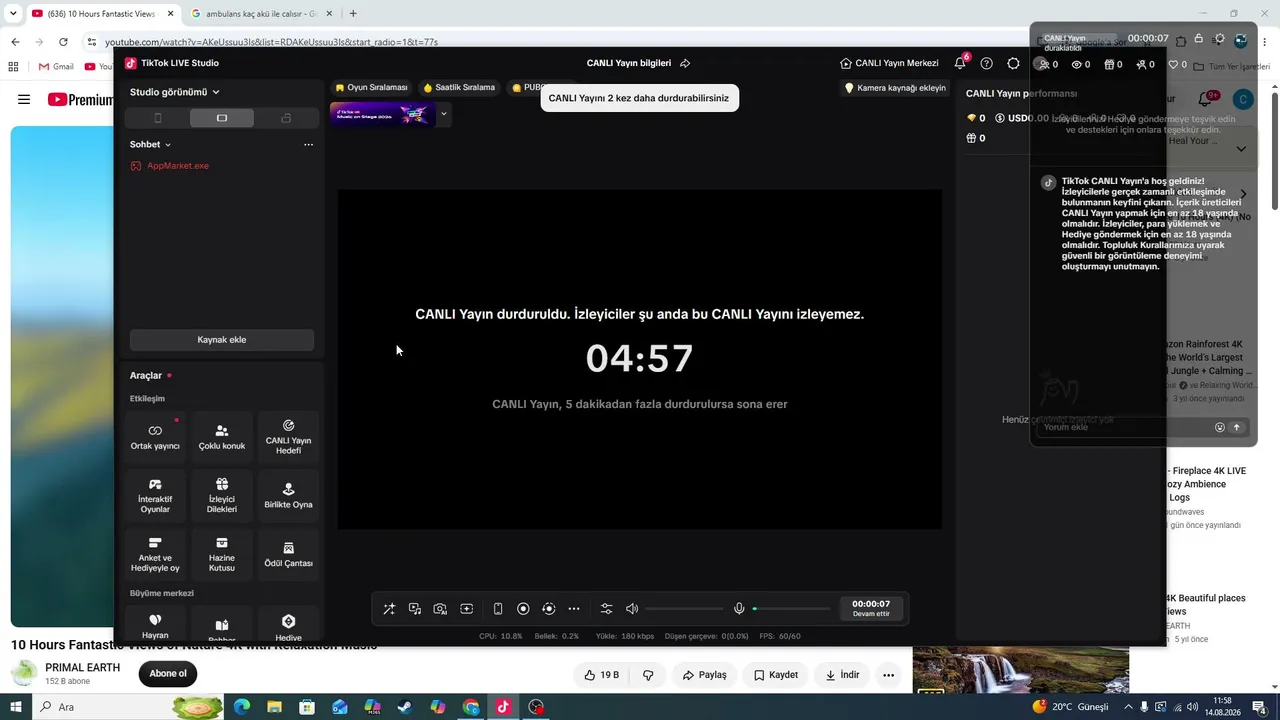Open TikTok LIVE Studio notifications bell
The height and width of the screenshot is (720, 1280).
[x=960, y=63]
